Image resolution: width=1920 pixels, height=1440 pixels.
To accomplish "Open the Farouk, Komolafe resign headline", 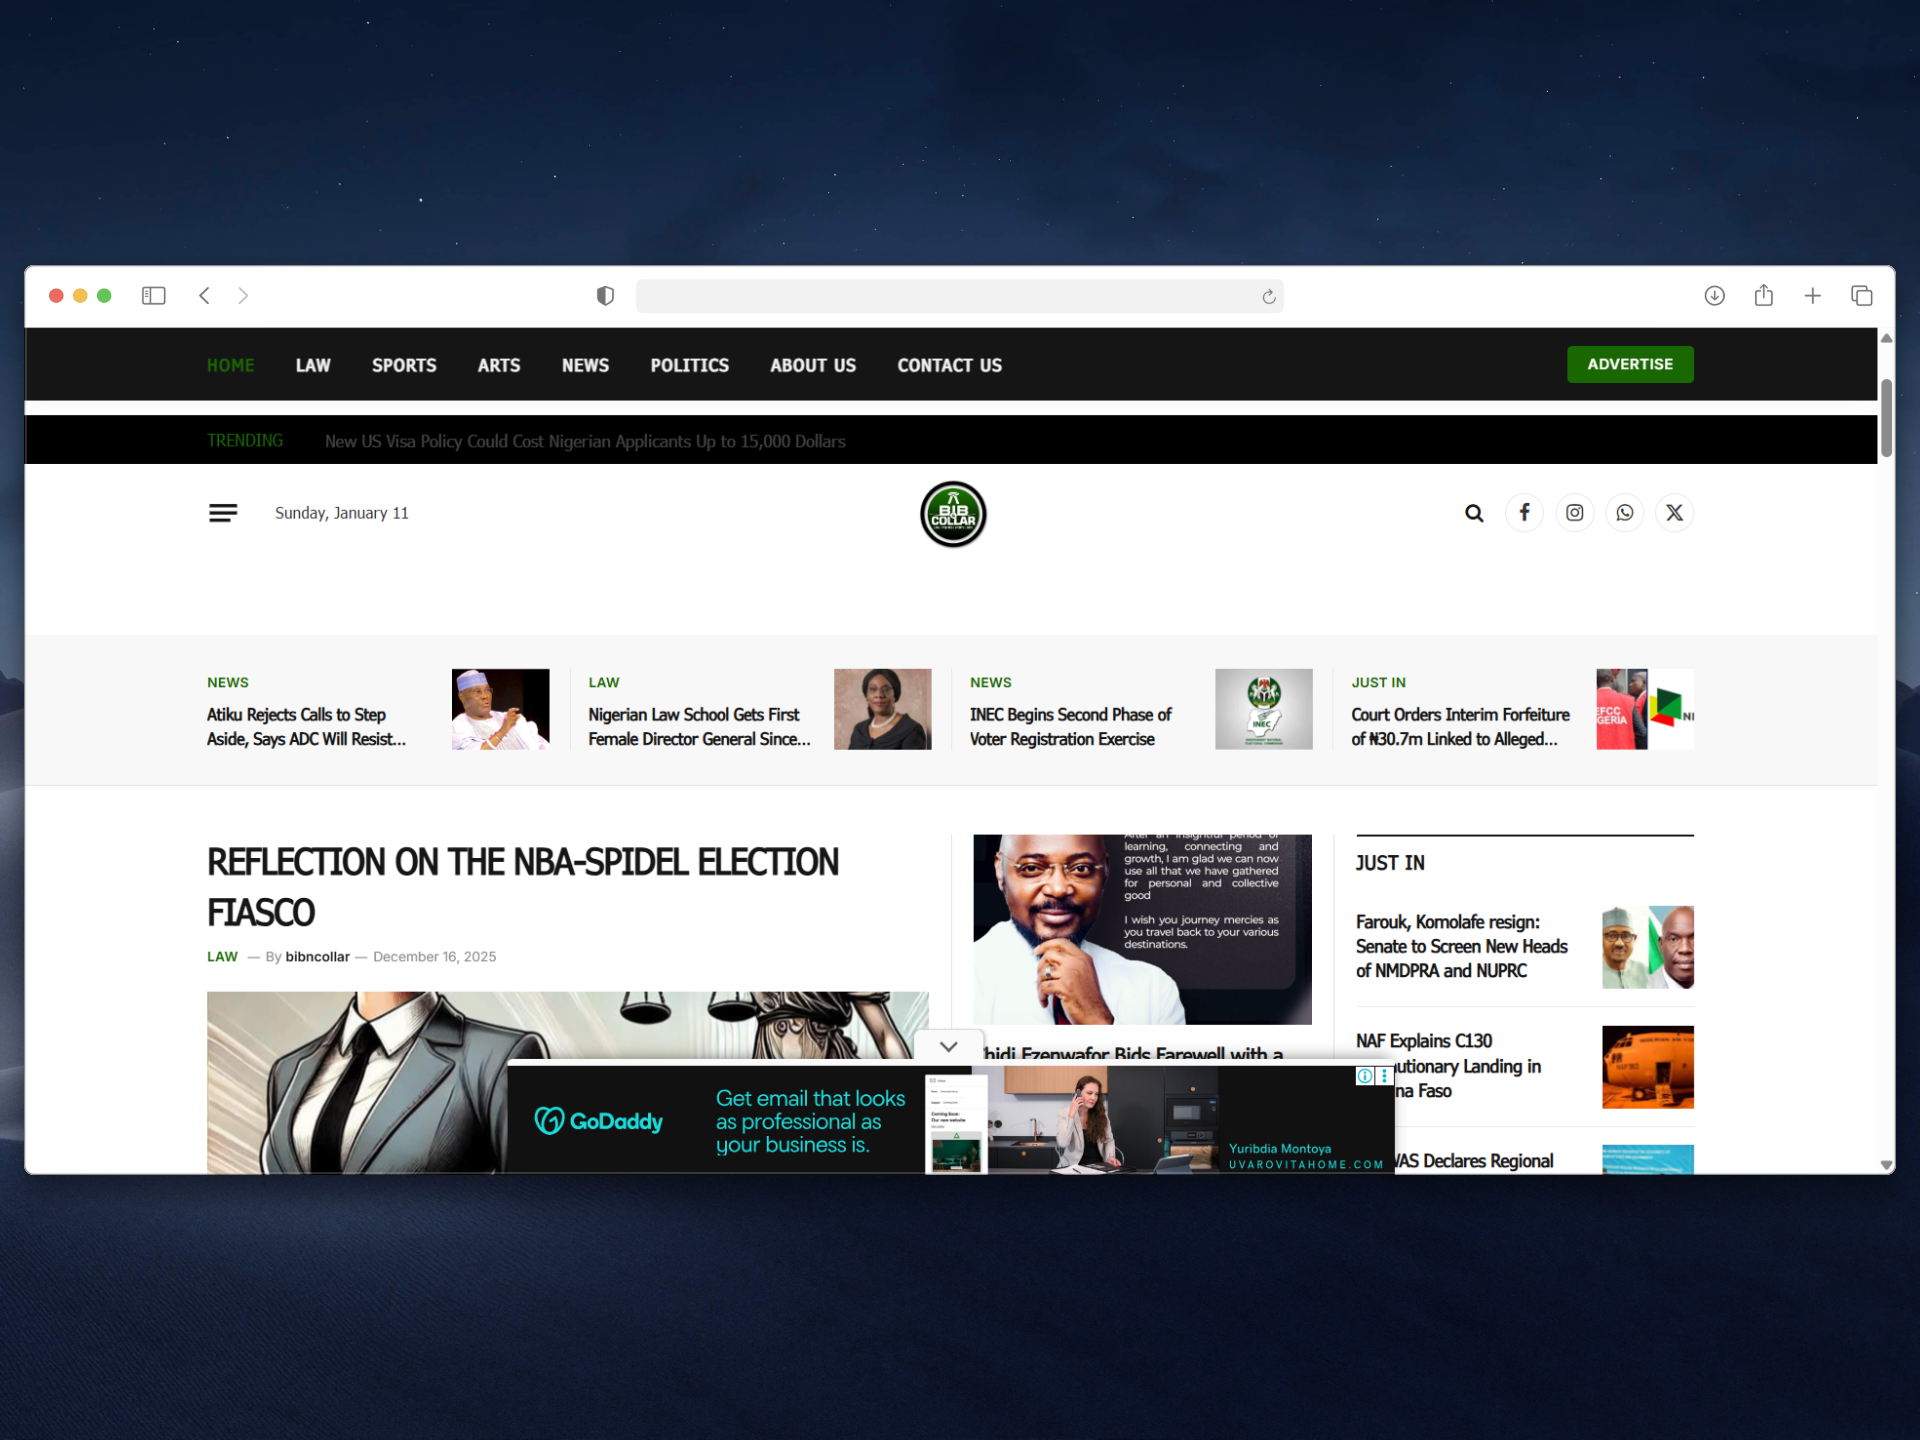I will pos(1461,946).
